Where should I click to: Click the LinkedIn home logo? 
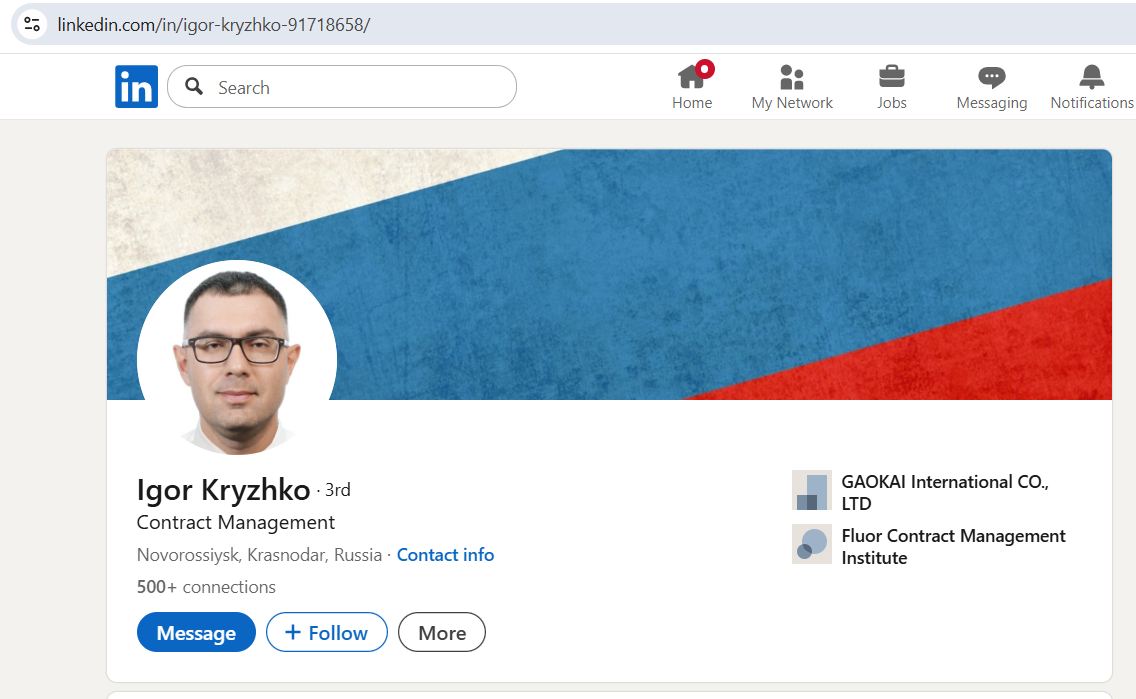(136, 86)
